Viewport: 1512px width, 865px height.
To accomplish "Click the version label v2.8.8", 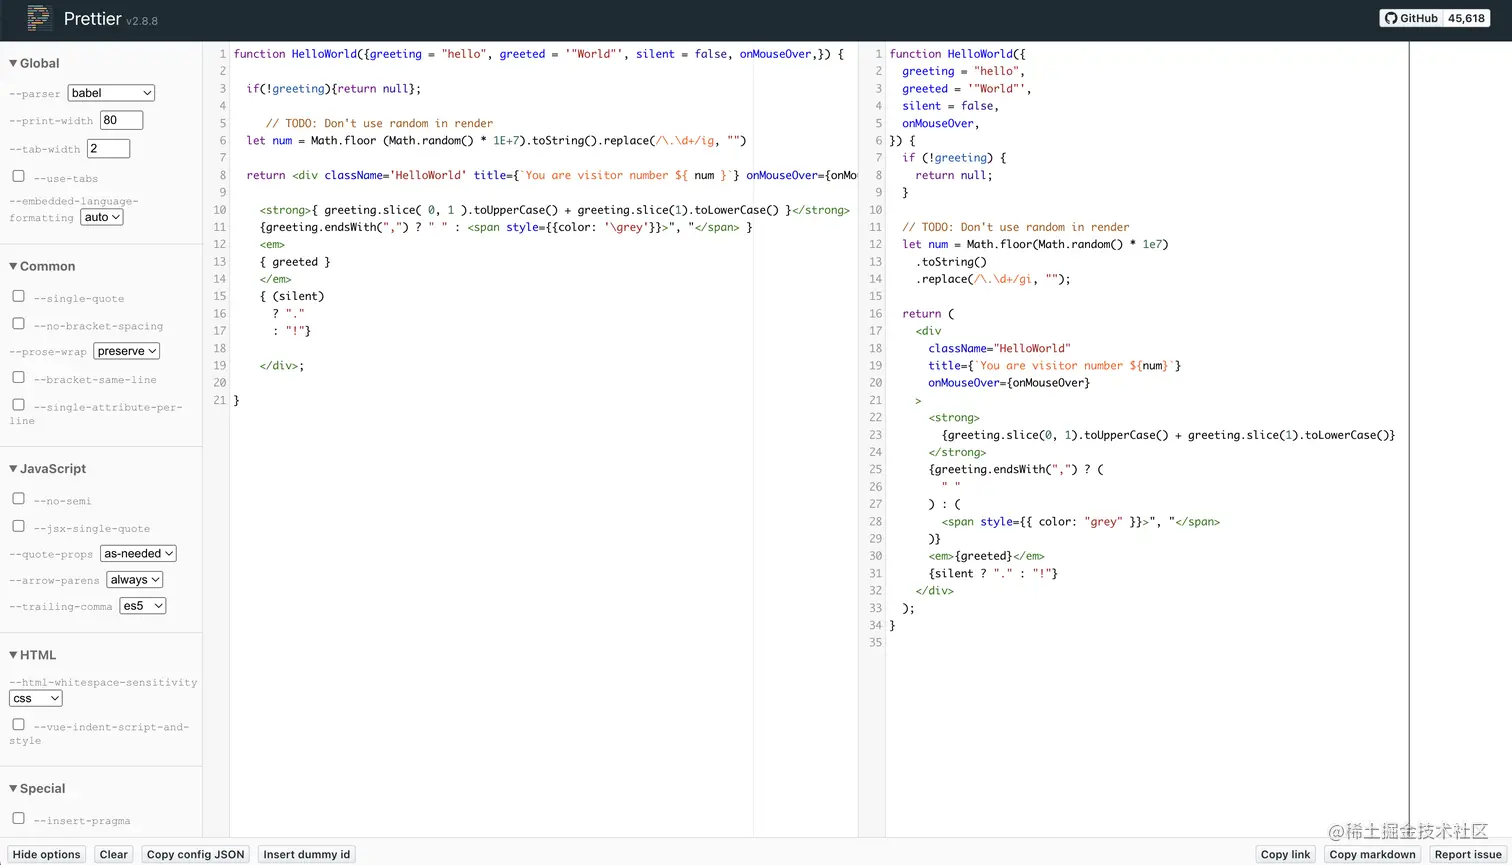I will tap(142, 21).
